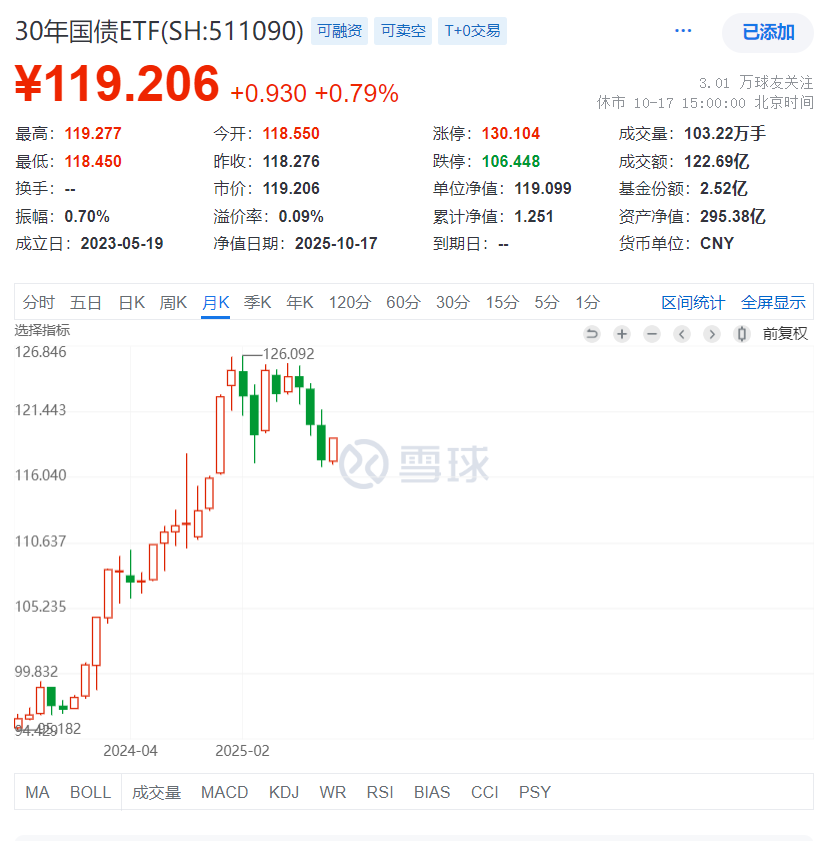The width and height of the screenshot is (838, 841).
Task: Switch to 120分 chart tab
Action: coord(350,303)
